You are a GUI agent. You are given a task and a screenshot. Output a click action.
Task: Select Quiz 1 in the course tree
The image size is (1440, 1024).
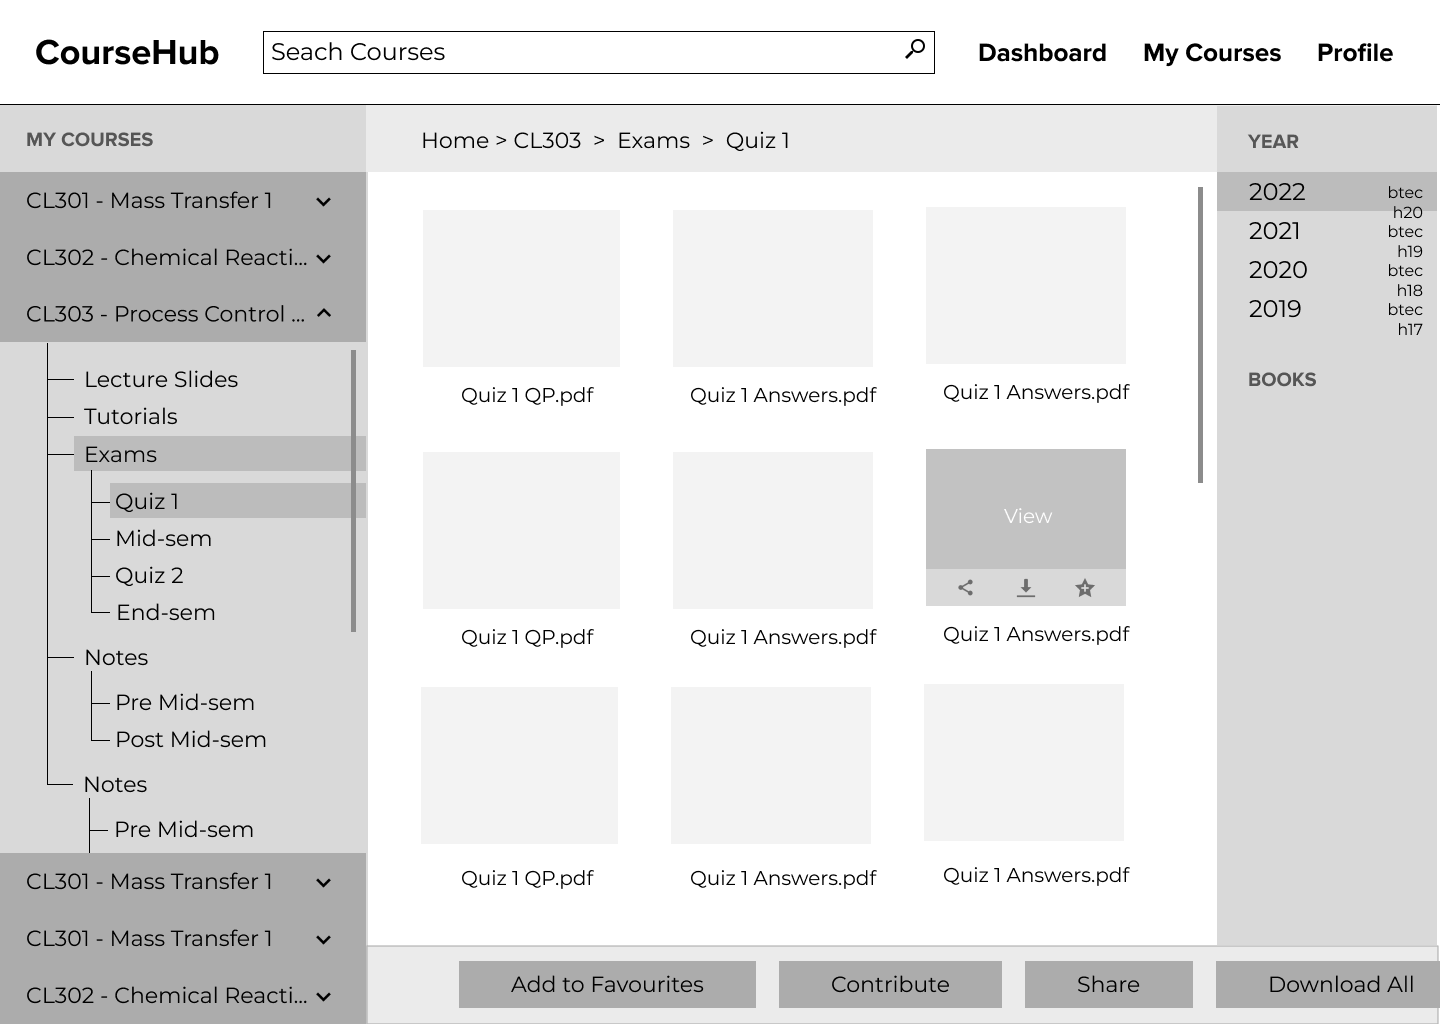point(238,501)
